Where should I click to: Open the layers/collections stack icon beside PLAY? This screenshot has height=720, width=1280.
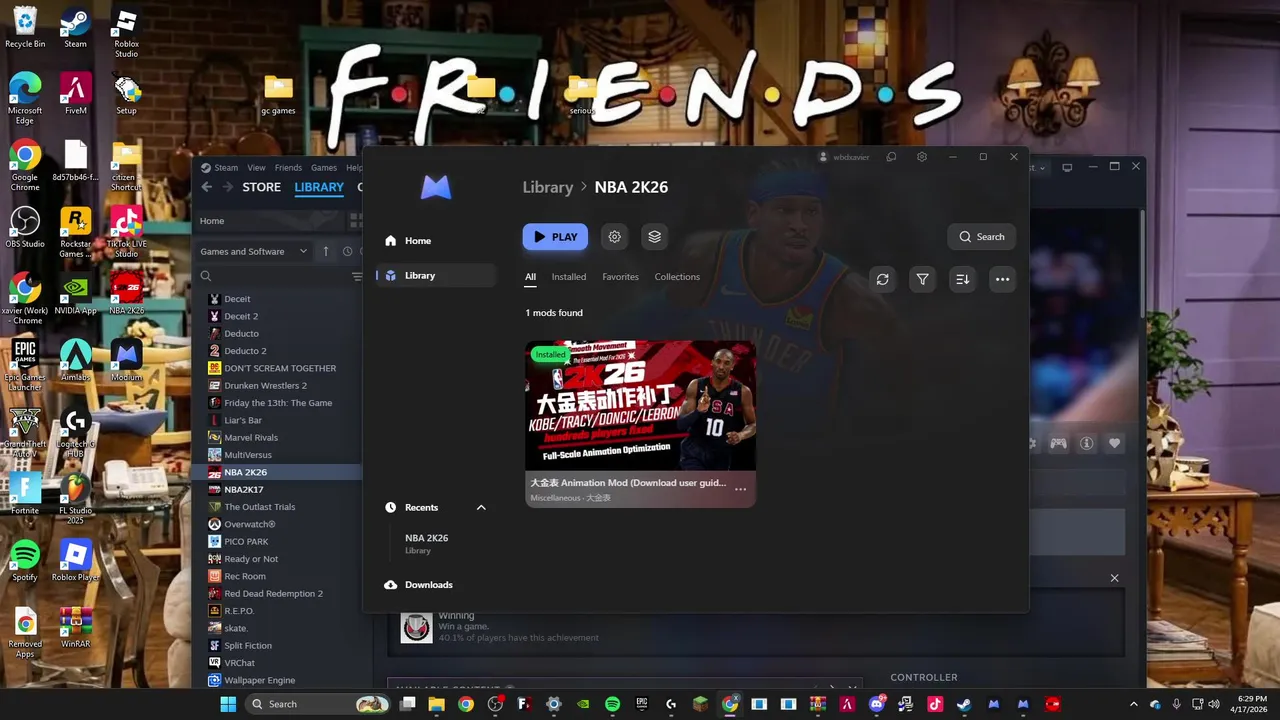point(655,237)
